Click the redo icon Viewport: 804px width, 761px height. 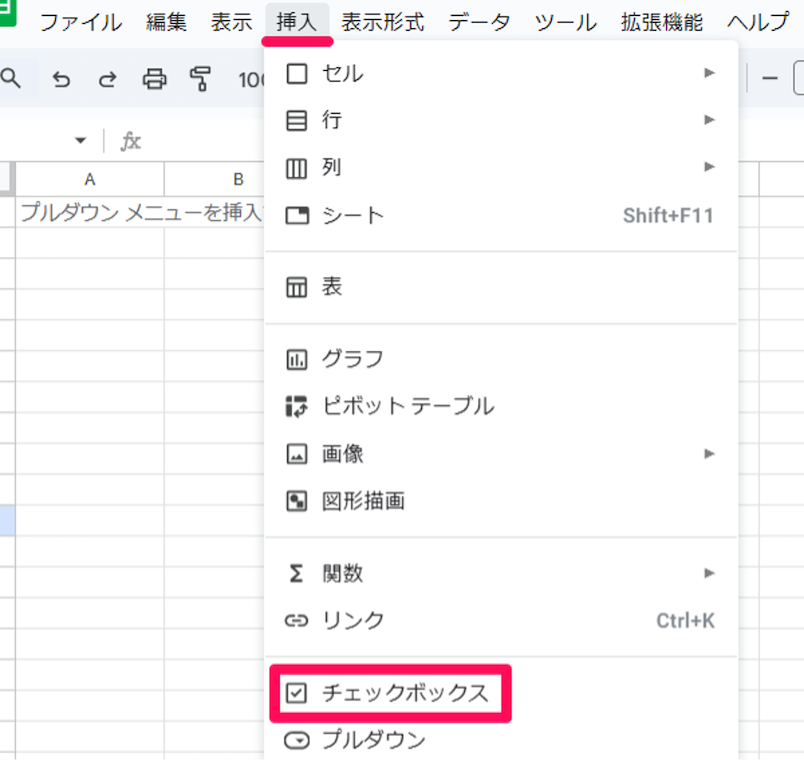pos(107,80)
